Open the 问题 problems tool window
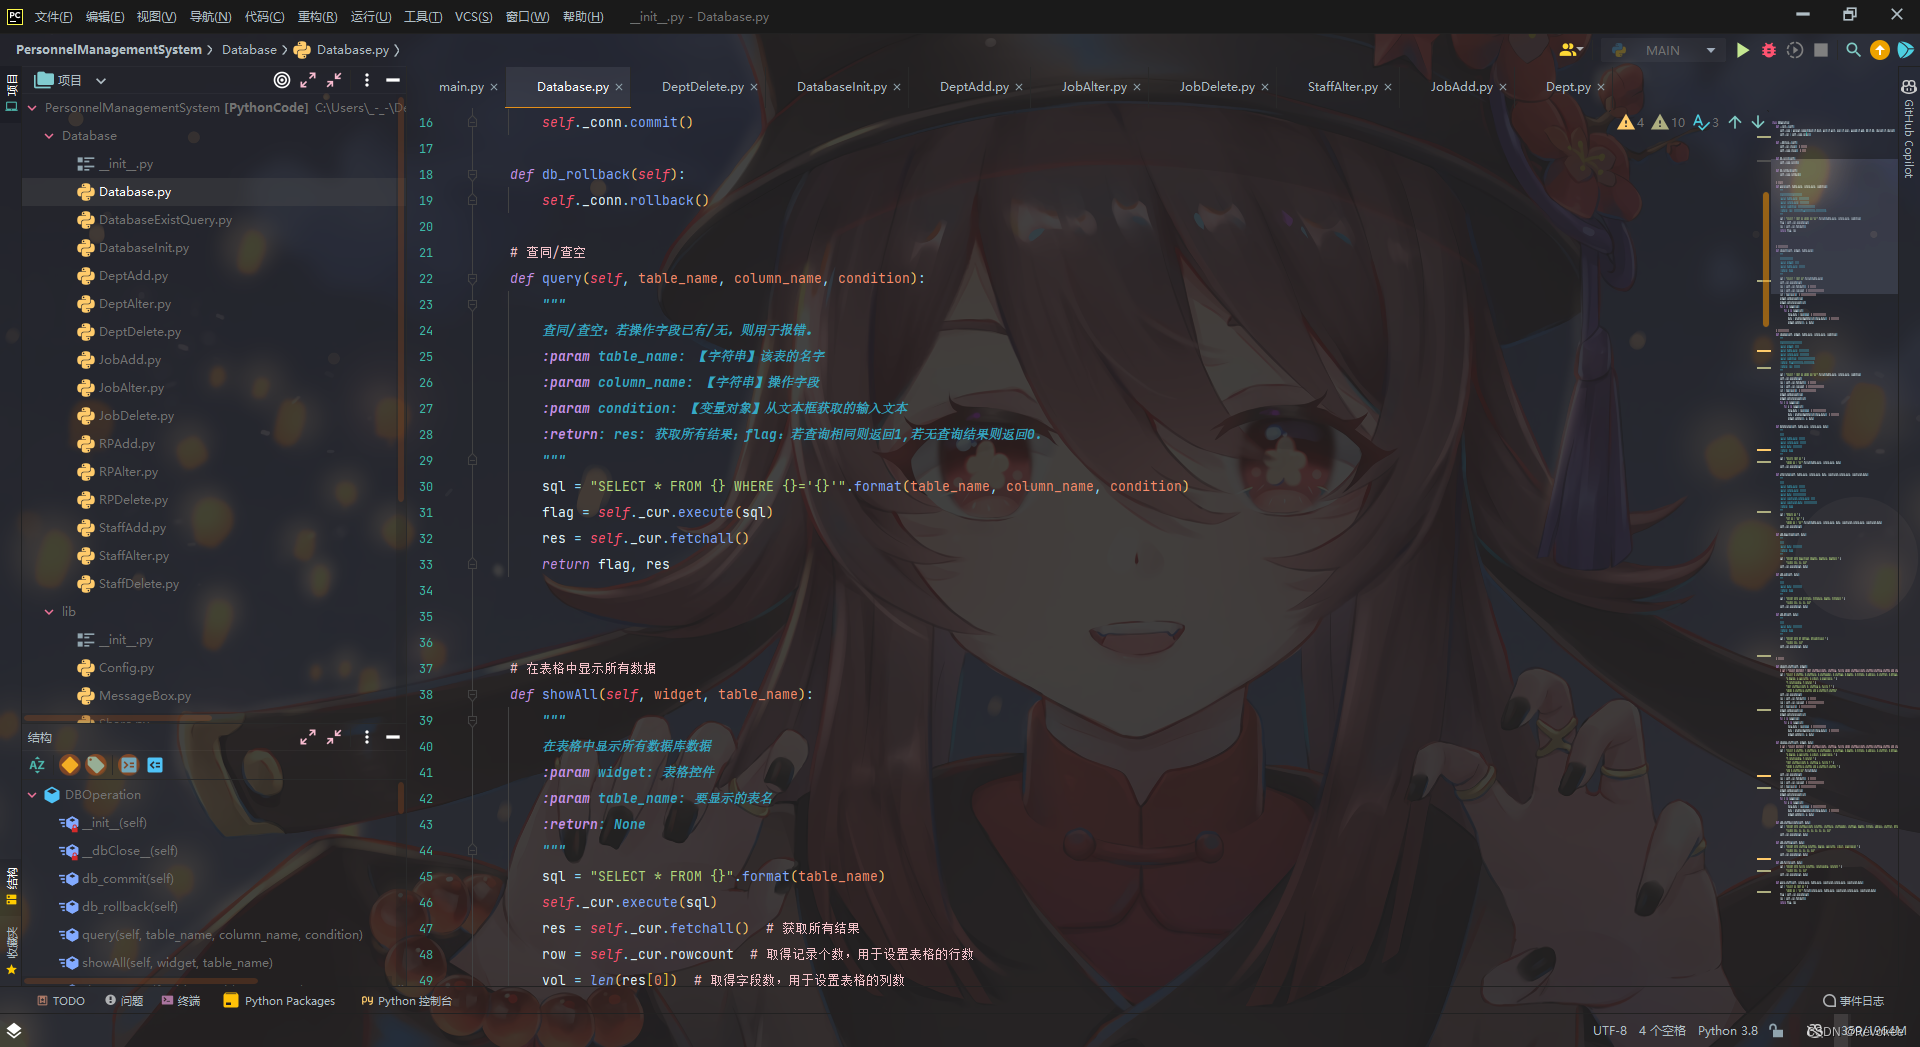 [124, 1001]
